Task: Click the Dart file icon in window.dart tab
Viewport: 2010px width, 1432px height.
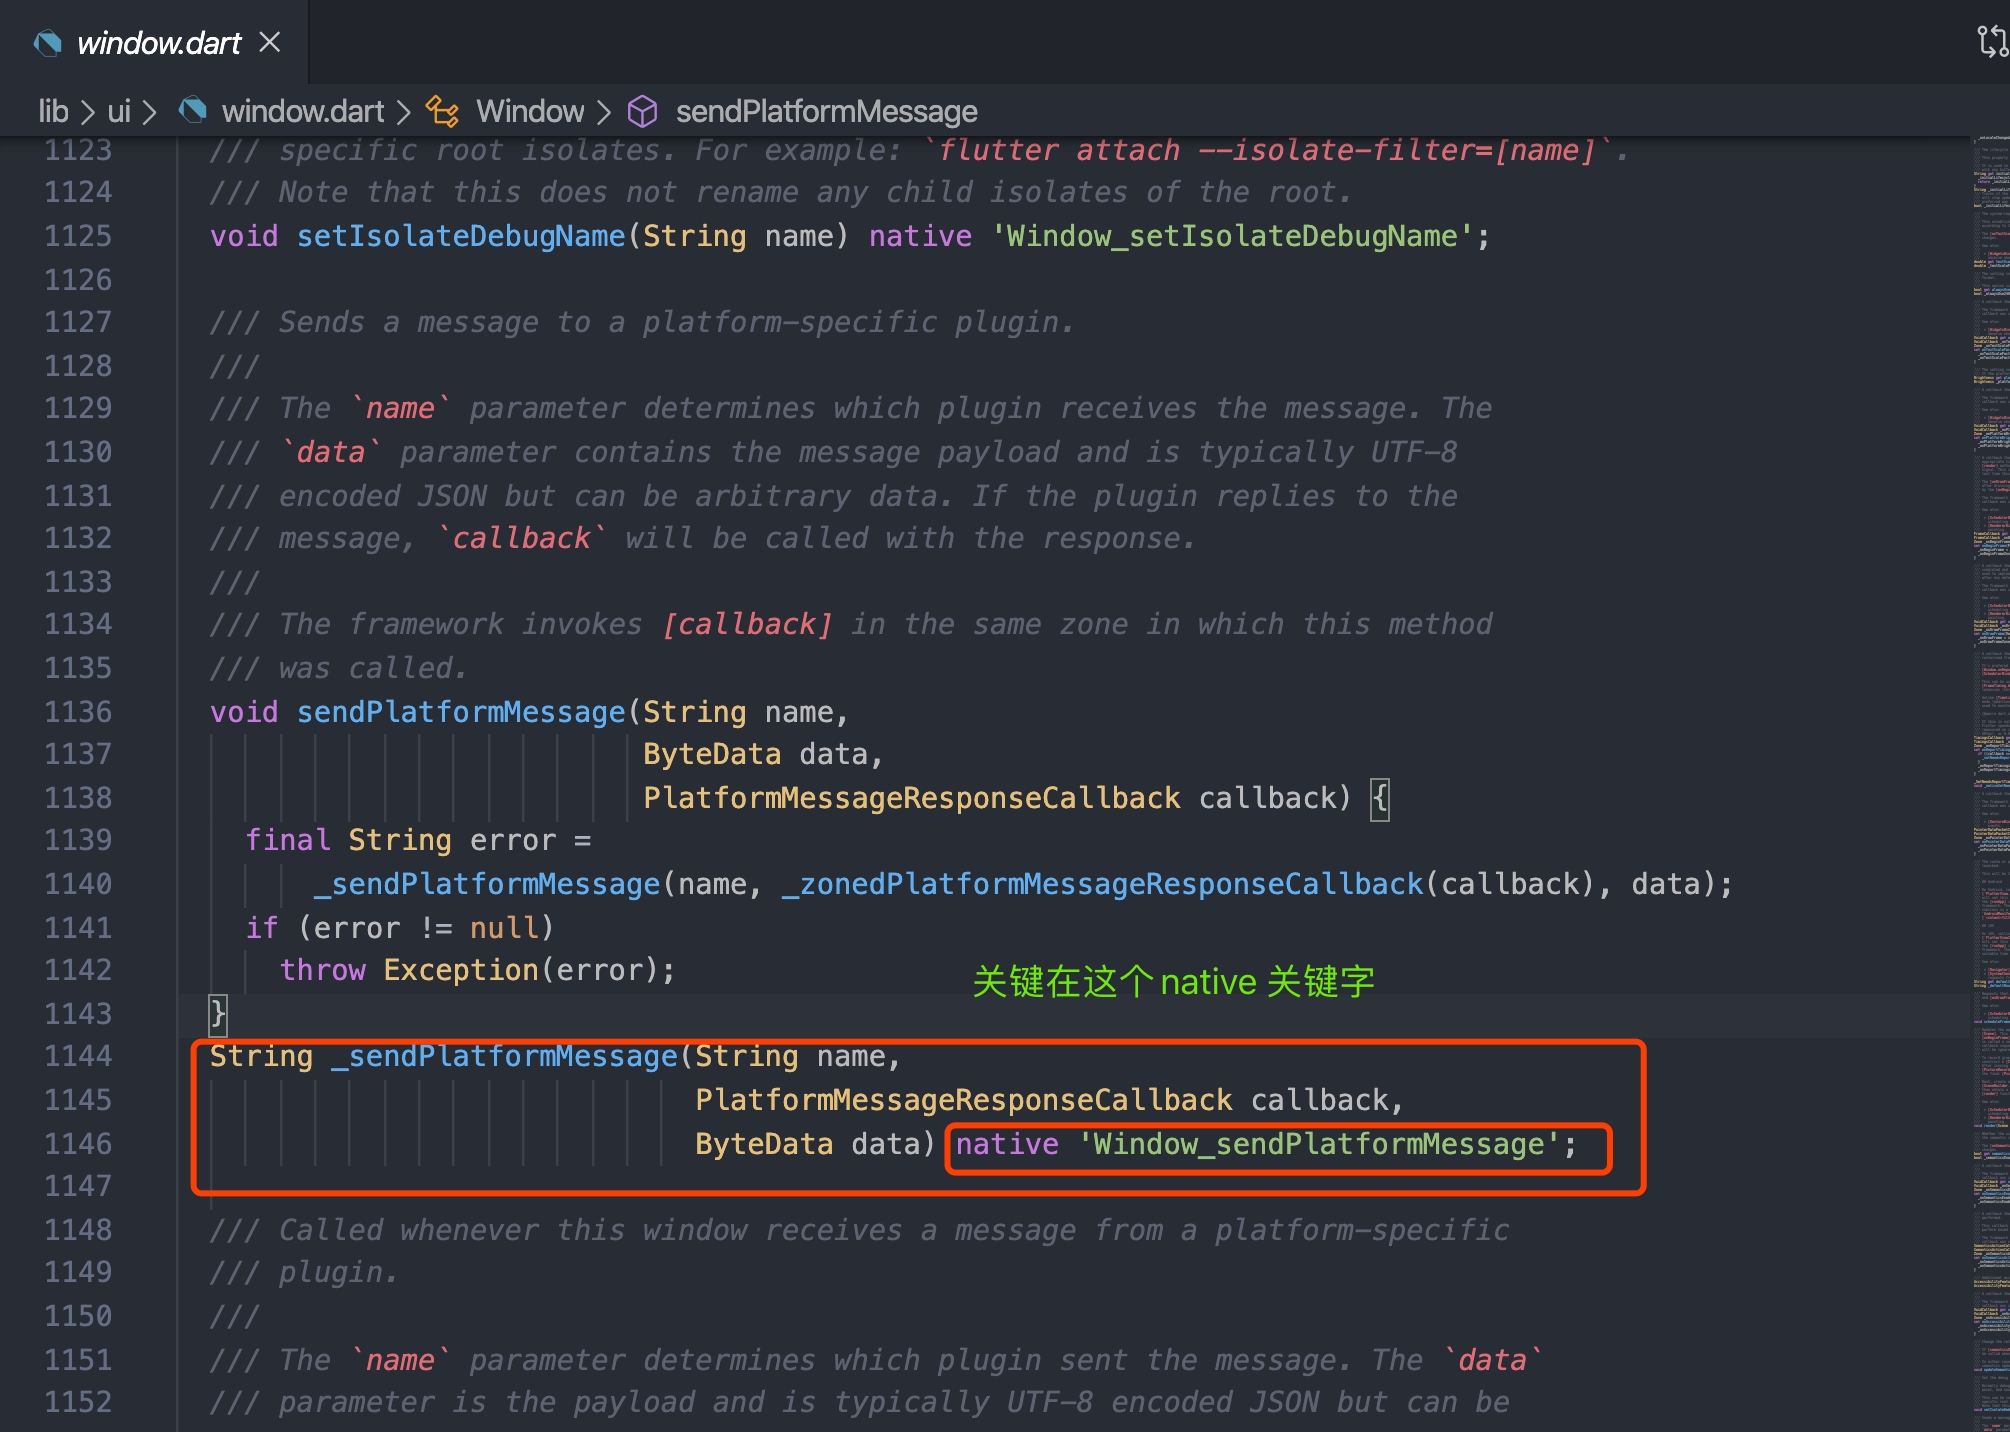Action: click(47, 43)
